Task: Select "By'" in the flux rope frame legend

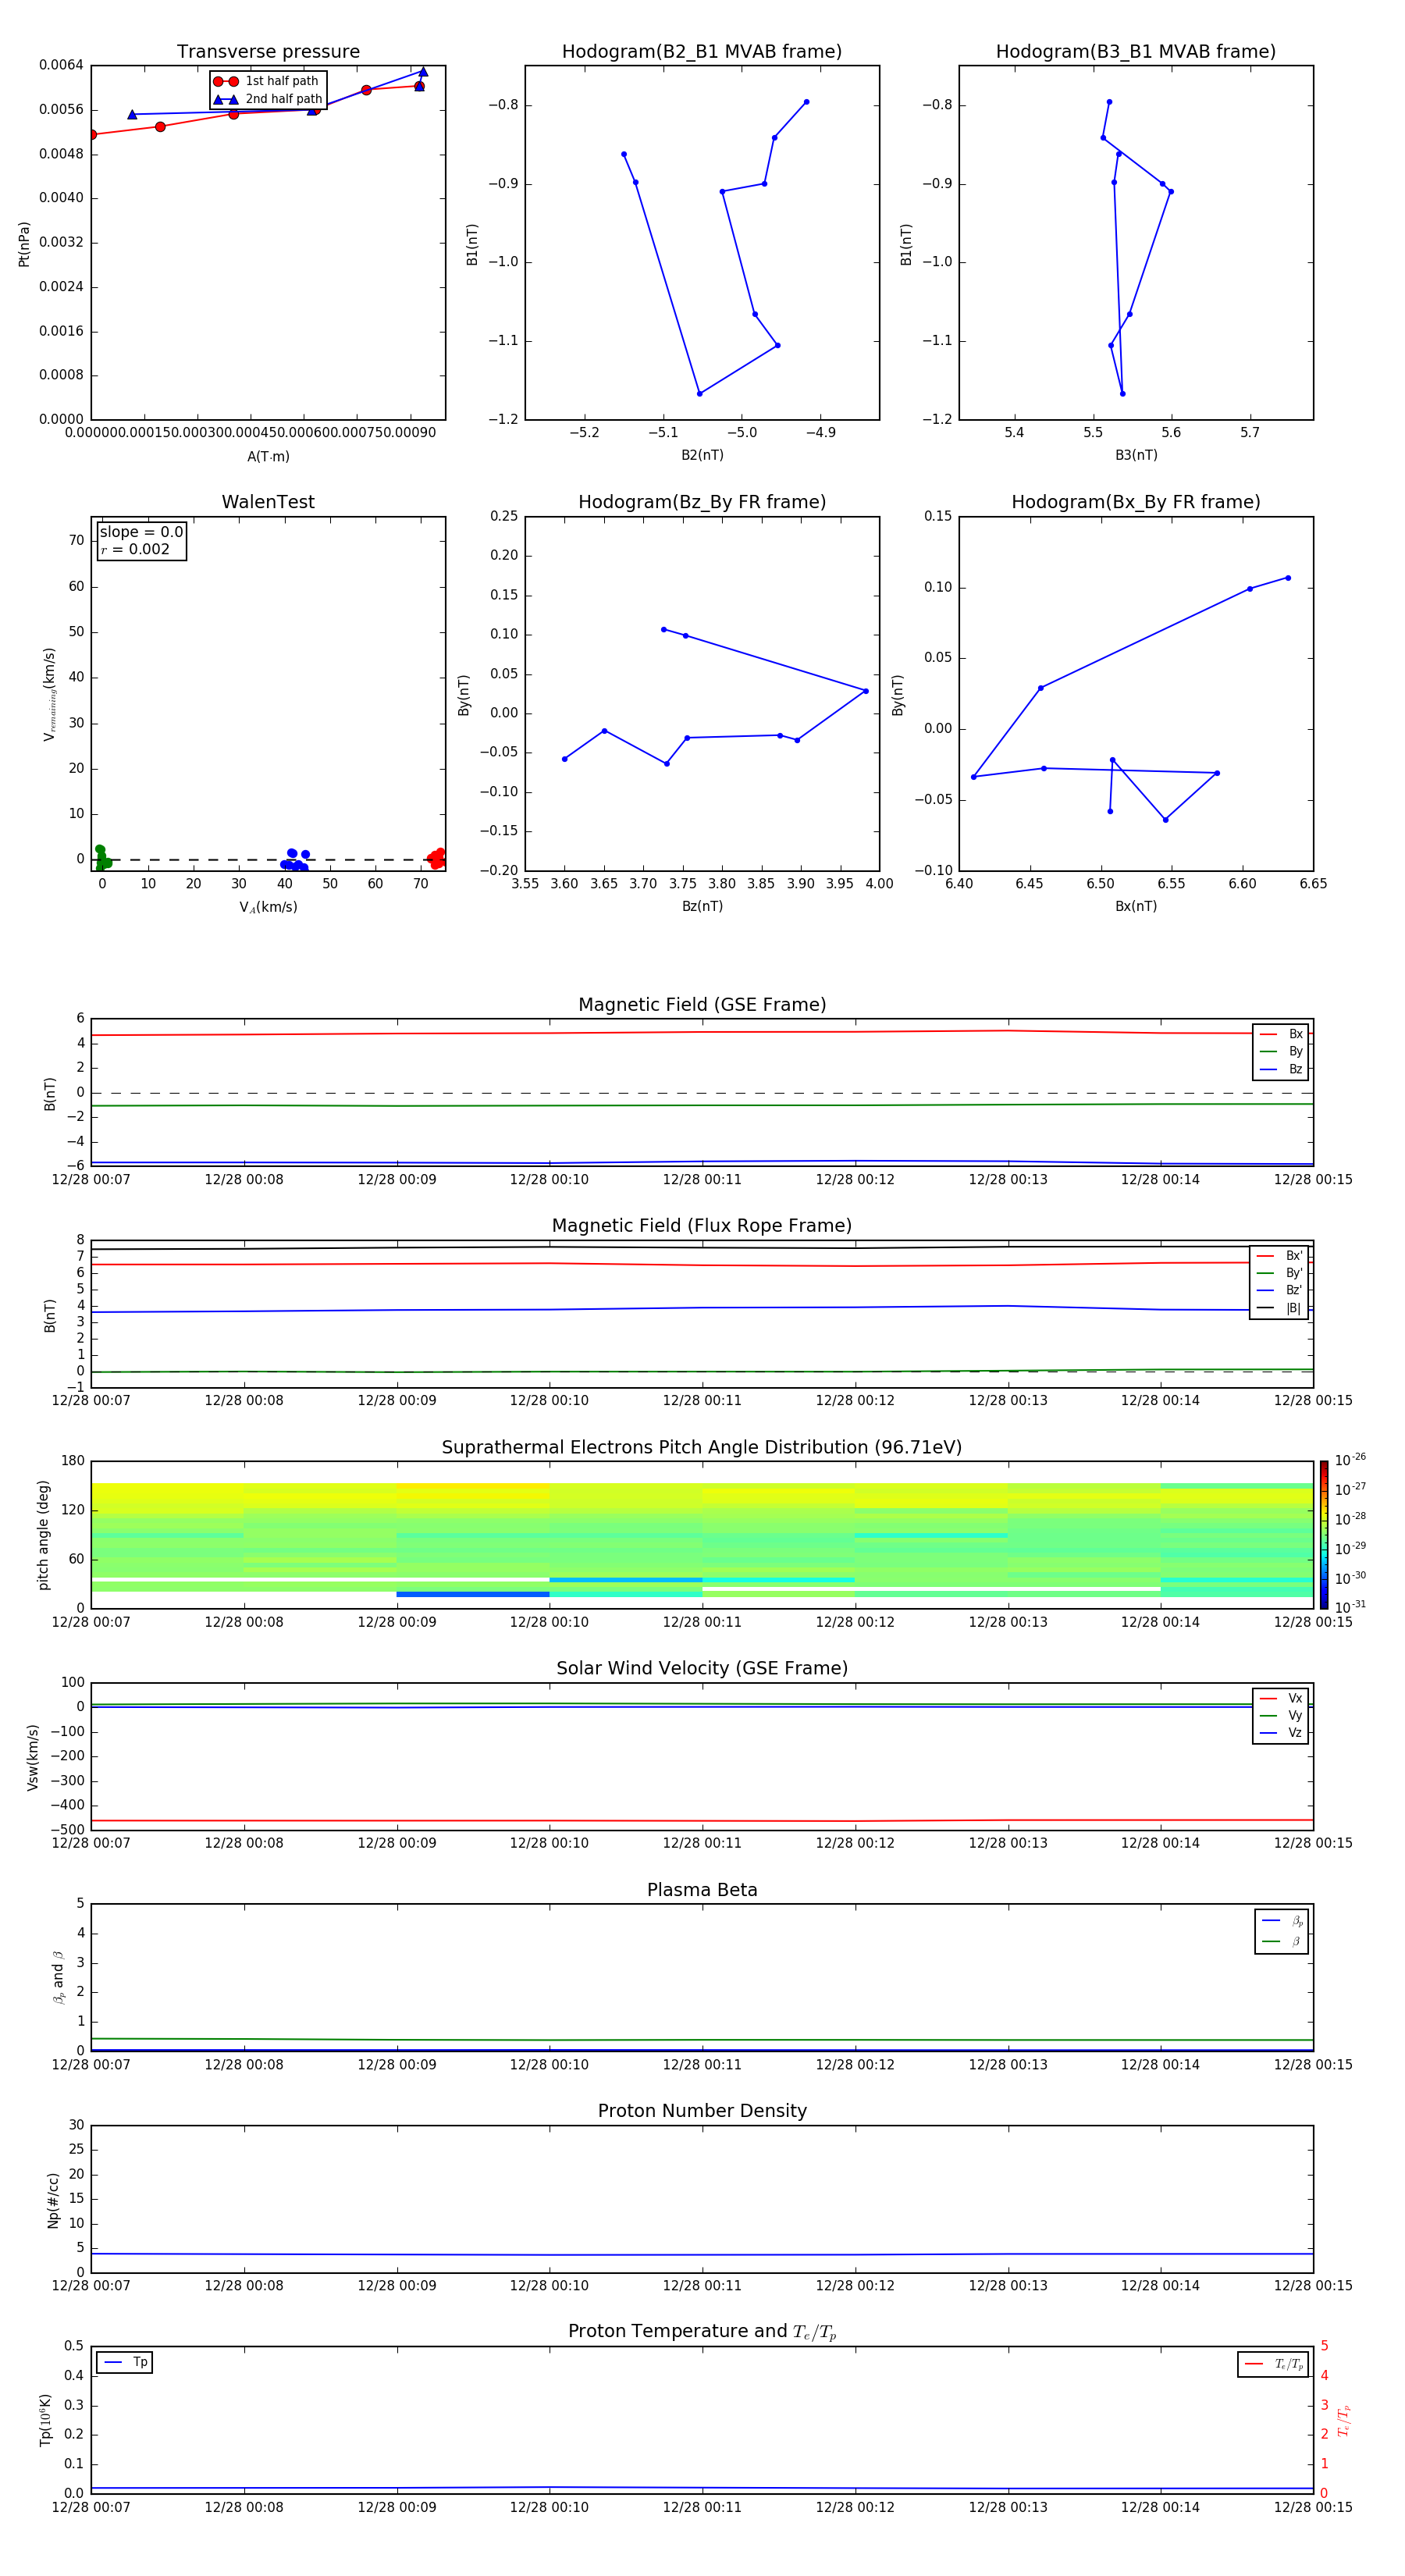Action: tap(1279, 1273)
